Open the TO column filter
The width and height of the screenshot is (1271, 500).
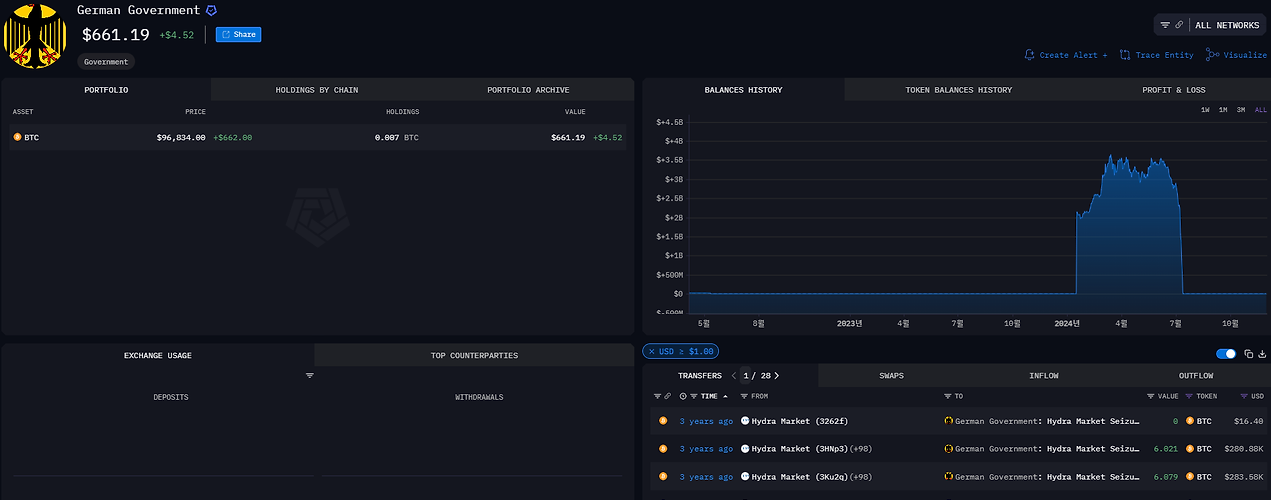(x=948, y=396)
